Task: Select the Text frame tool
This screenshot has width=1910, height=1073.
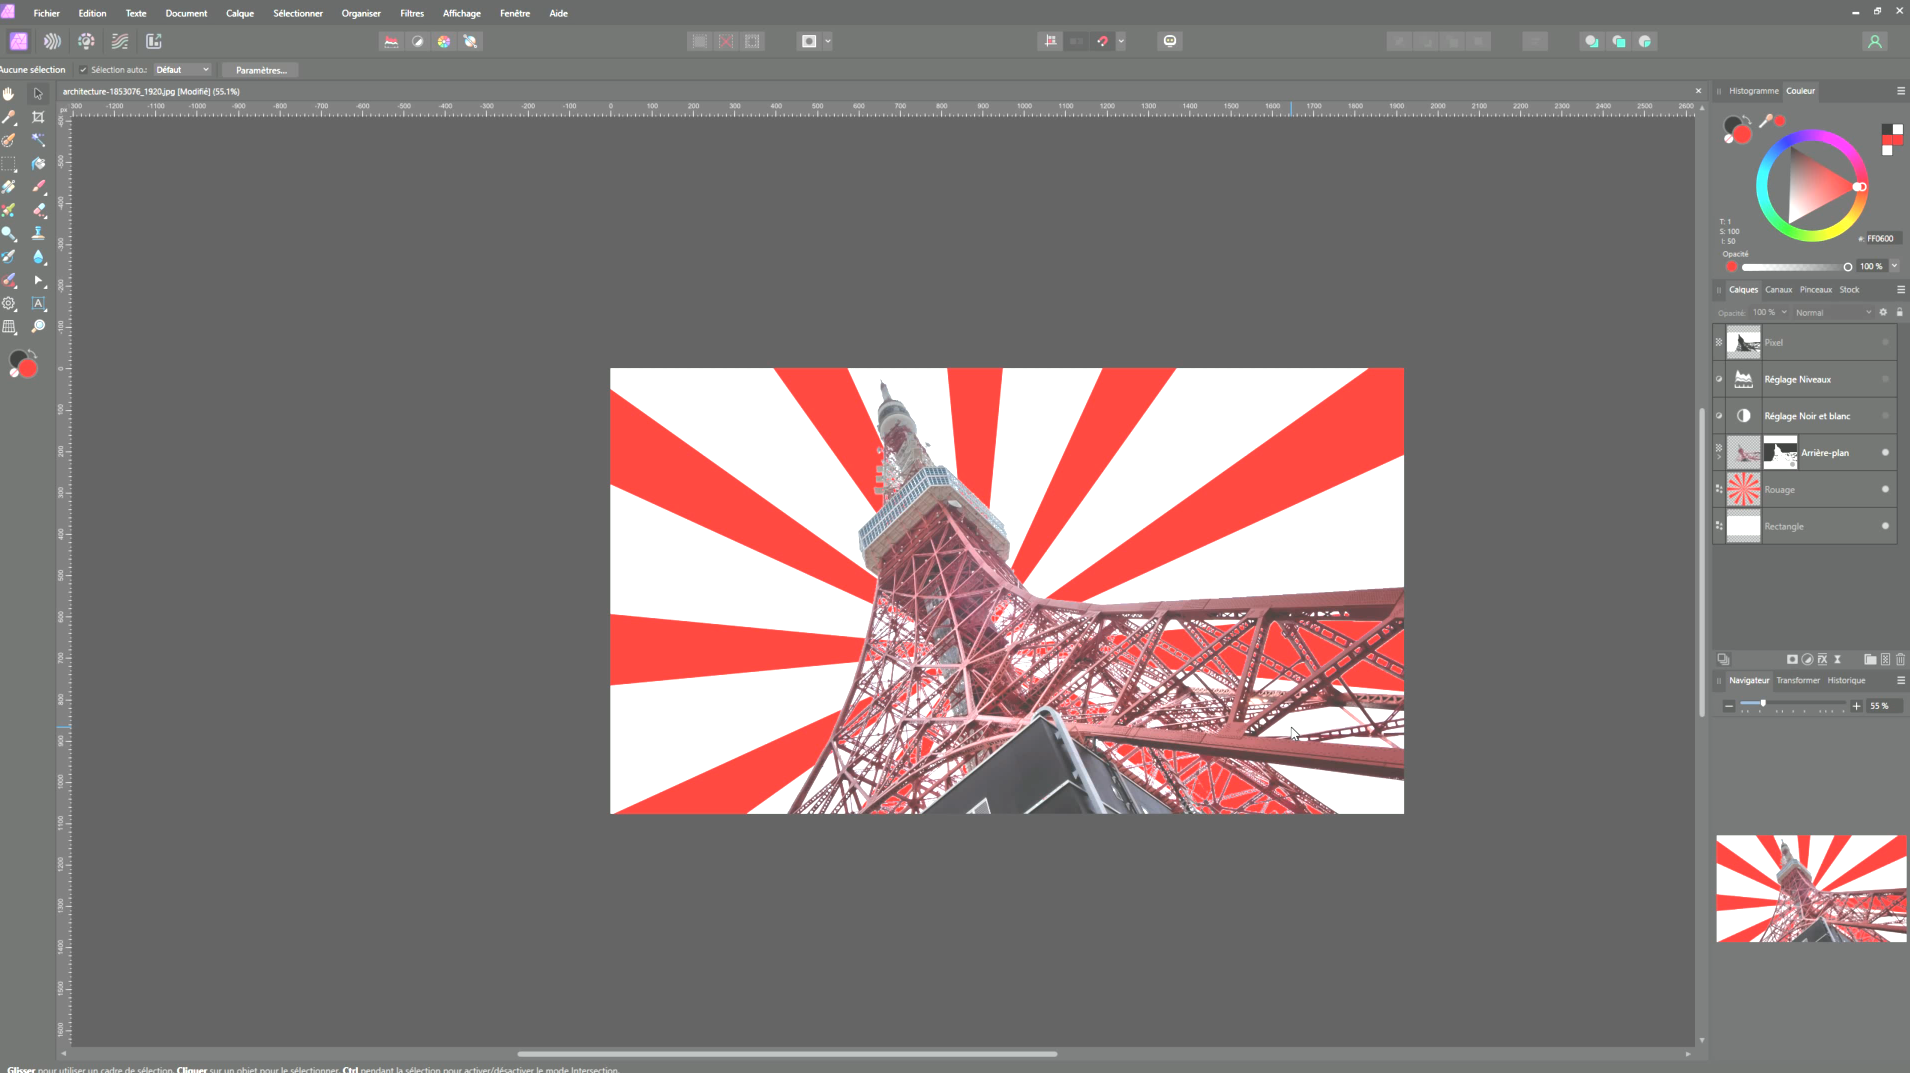Action: pos(38,303)
